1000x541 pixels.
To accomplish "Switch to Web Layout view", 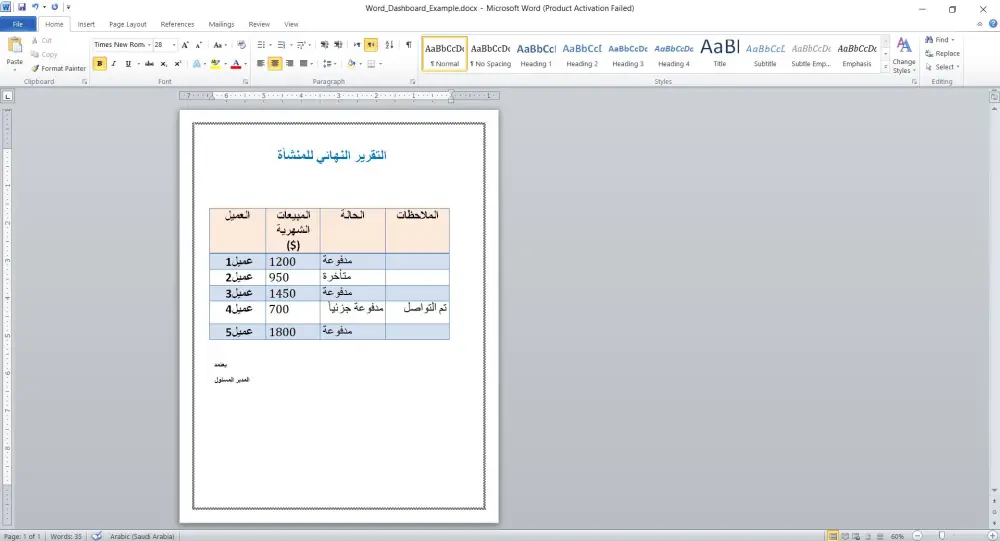I will (857, 536).
